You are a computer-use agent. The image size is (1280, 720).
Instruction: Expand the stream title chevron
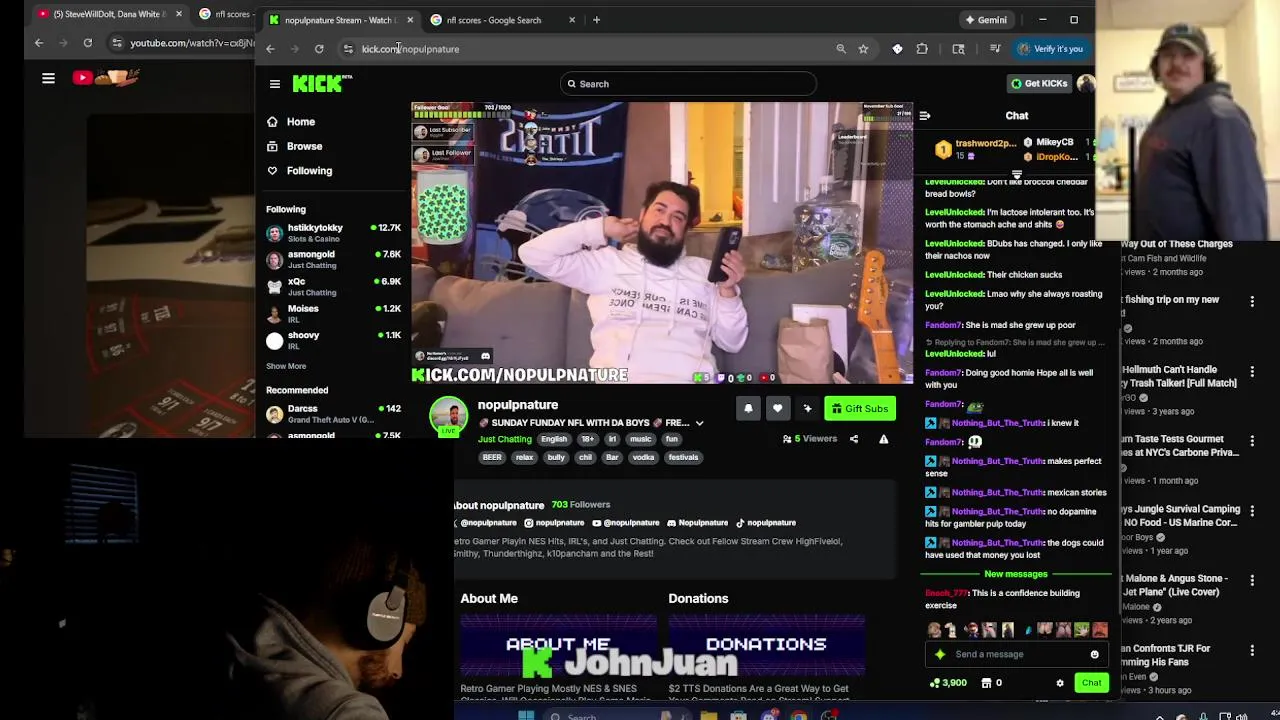(699, 423)
